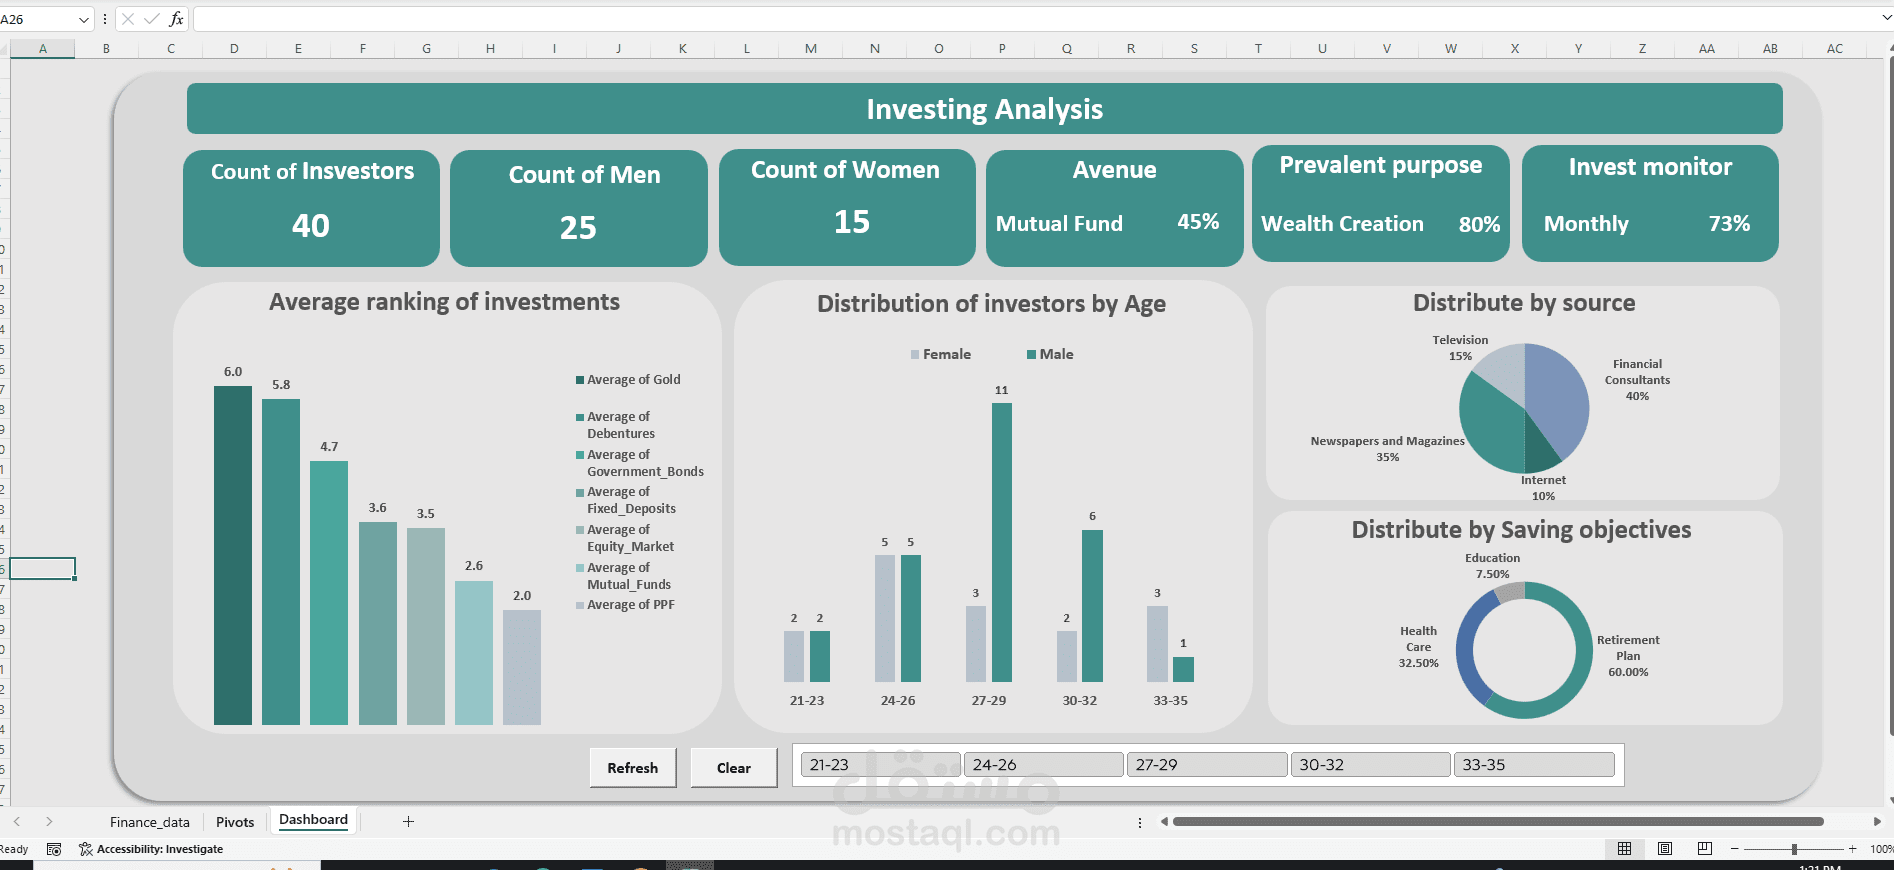1894x870 pixels.
Task: Click the Prevalent purpose card
Action: (x=1381, y=204)
